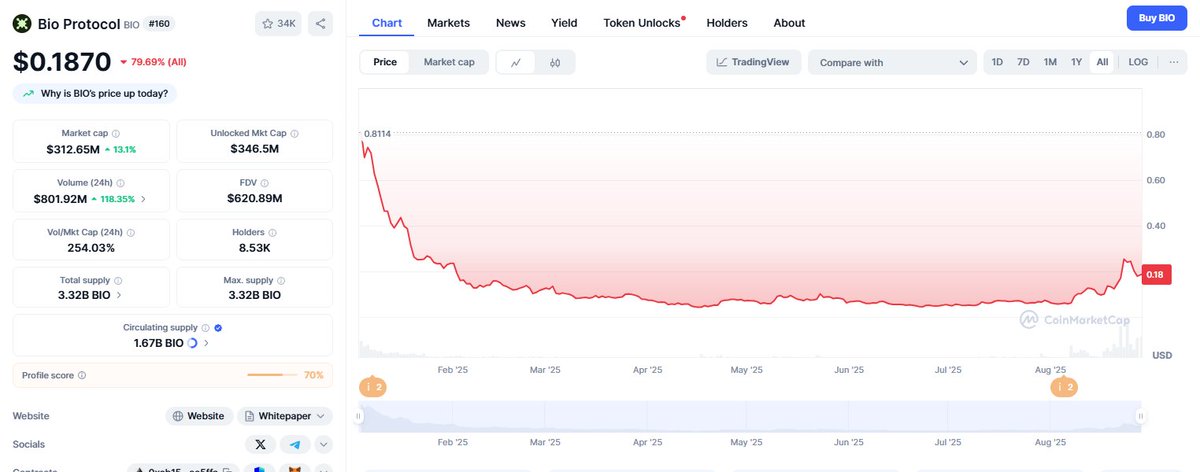Viewport: 1200px width, 472px height.
Task: Set chart range to 1D
Action: coord(997,62)
